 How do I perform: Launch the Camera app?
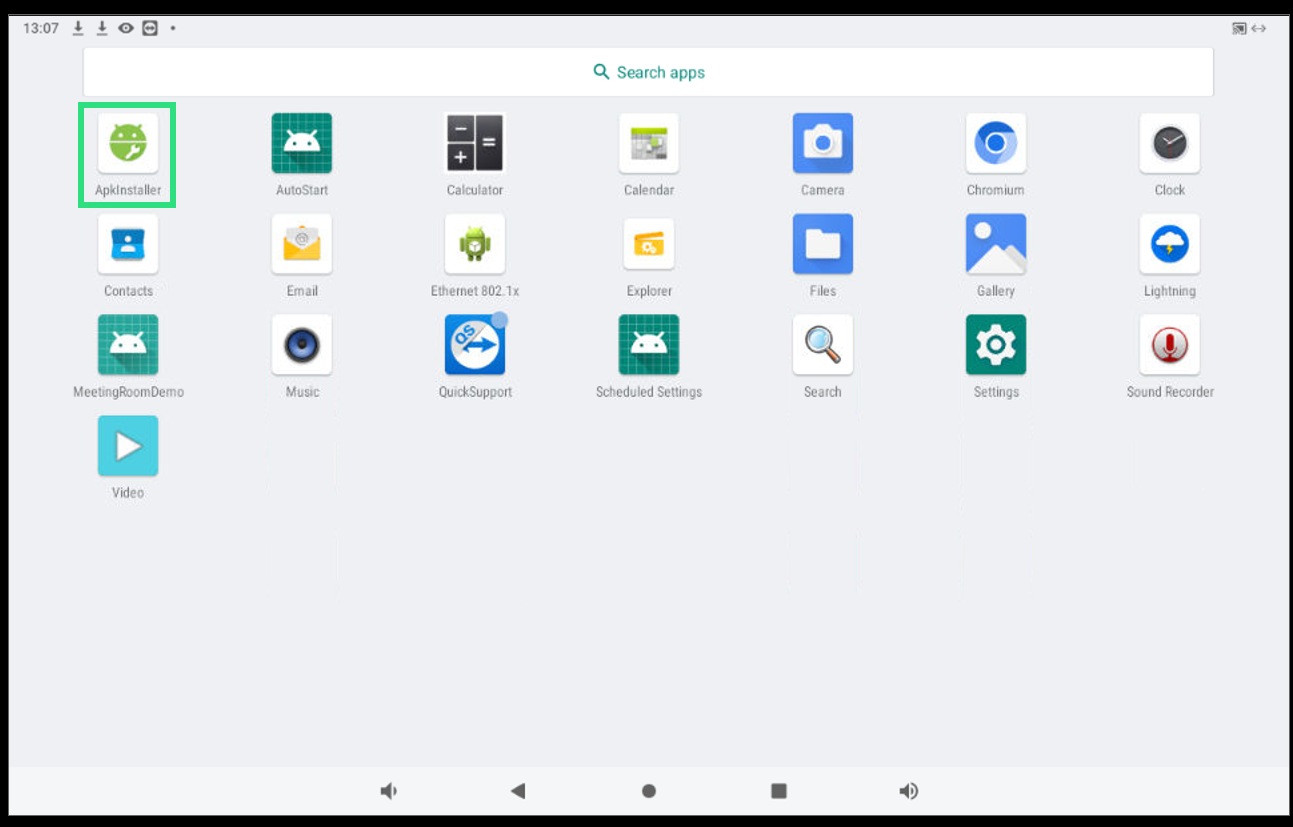click(x=823, y=143)
